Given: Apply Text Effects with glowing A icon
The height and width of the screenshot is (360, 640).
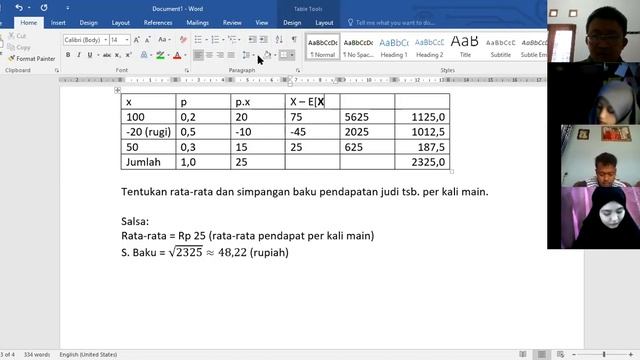Looking at the screenshot, I should click(x=144, y=55).
